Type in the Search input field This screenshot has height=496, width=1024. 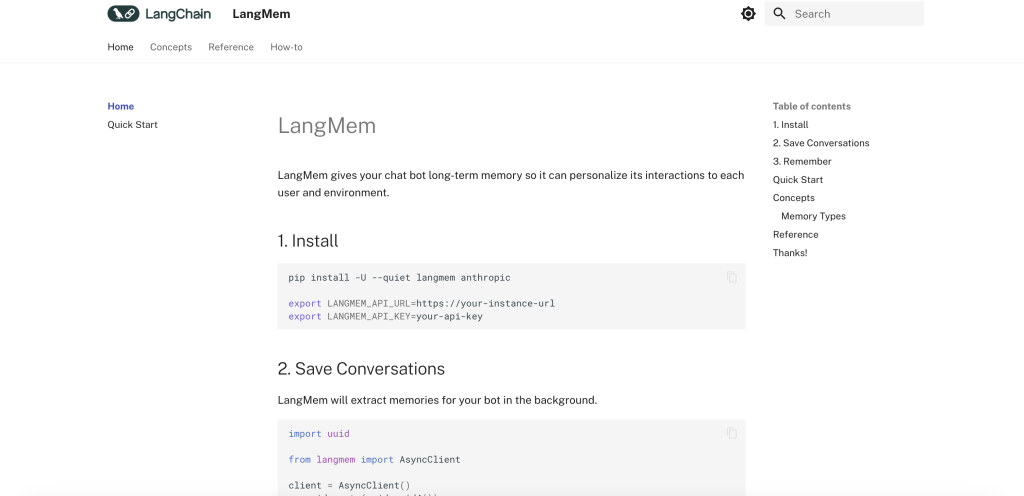pyautogui.click(x=855, y=14)
